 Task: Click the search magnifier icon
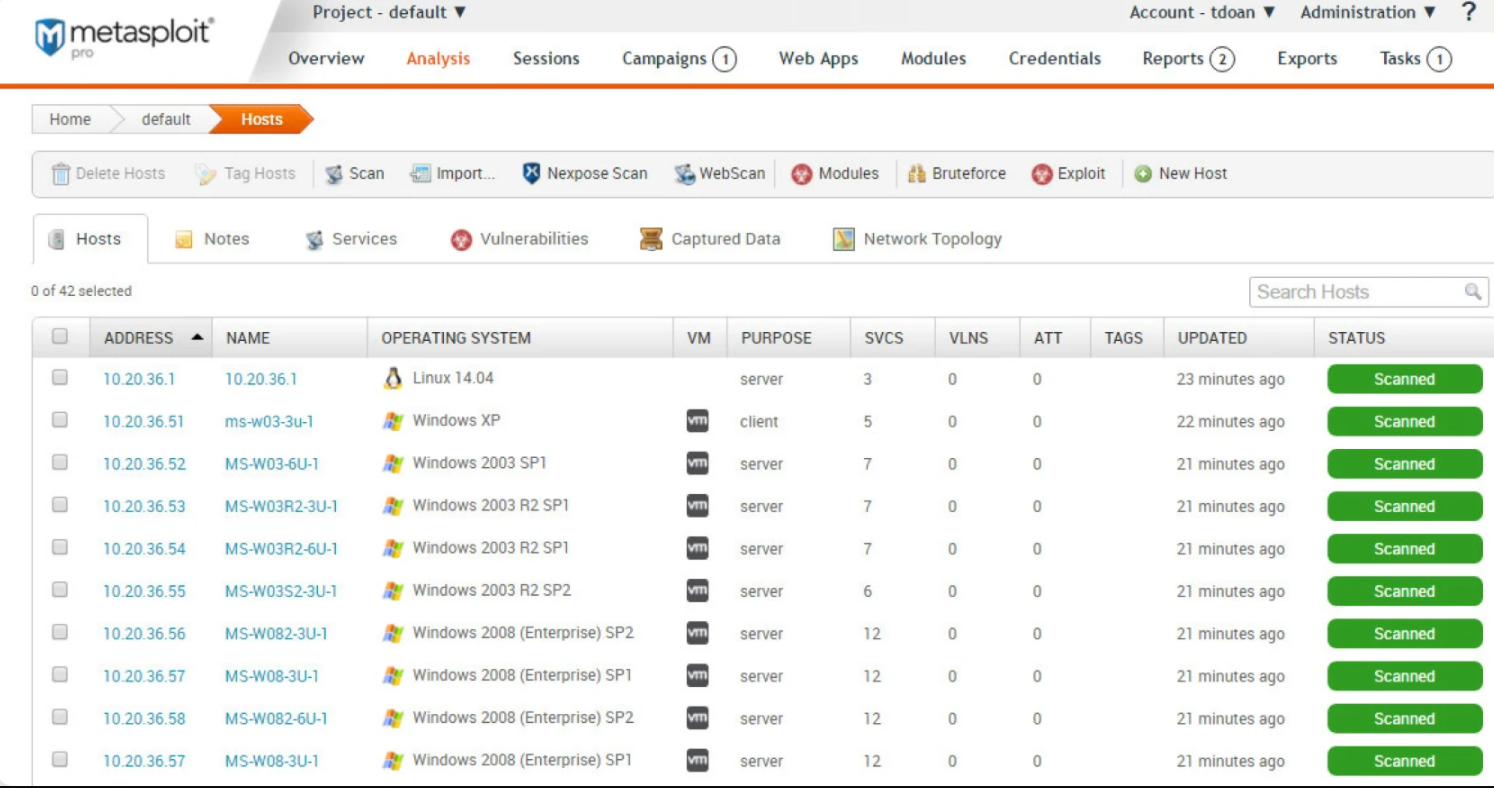tap(1473, 291)
